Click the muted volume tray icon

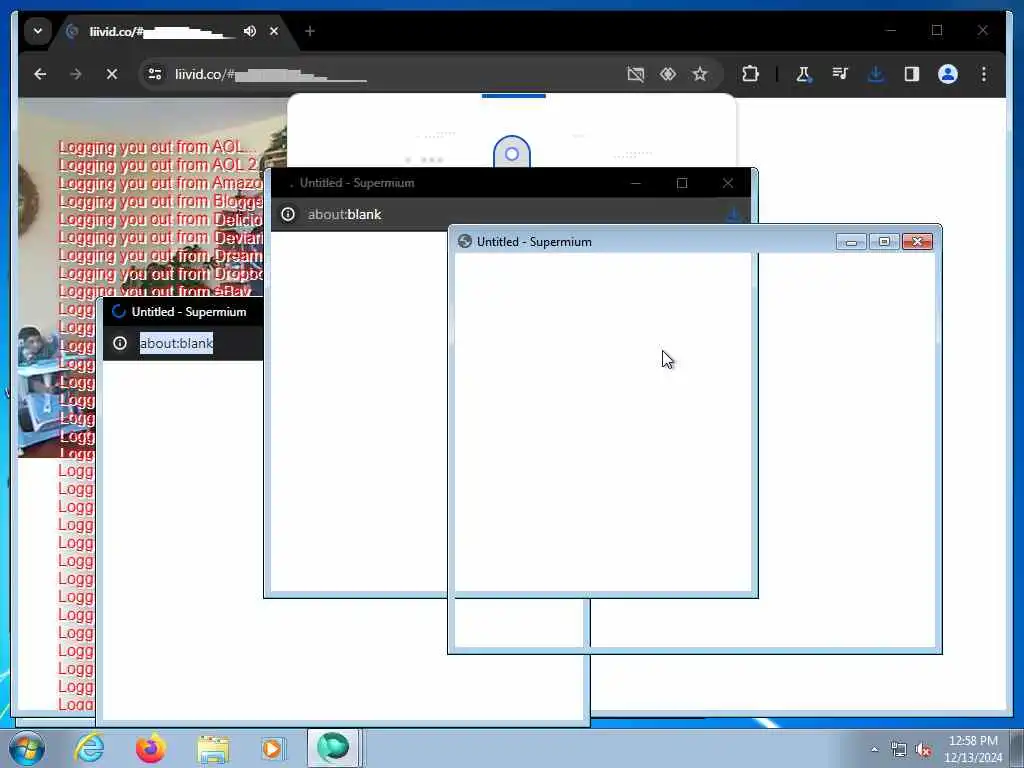click(923, 750)
